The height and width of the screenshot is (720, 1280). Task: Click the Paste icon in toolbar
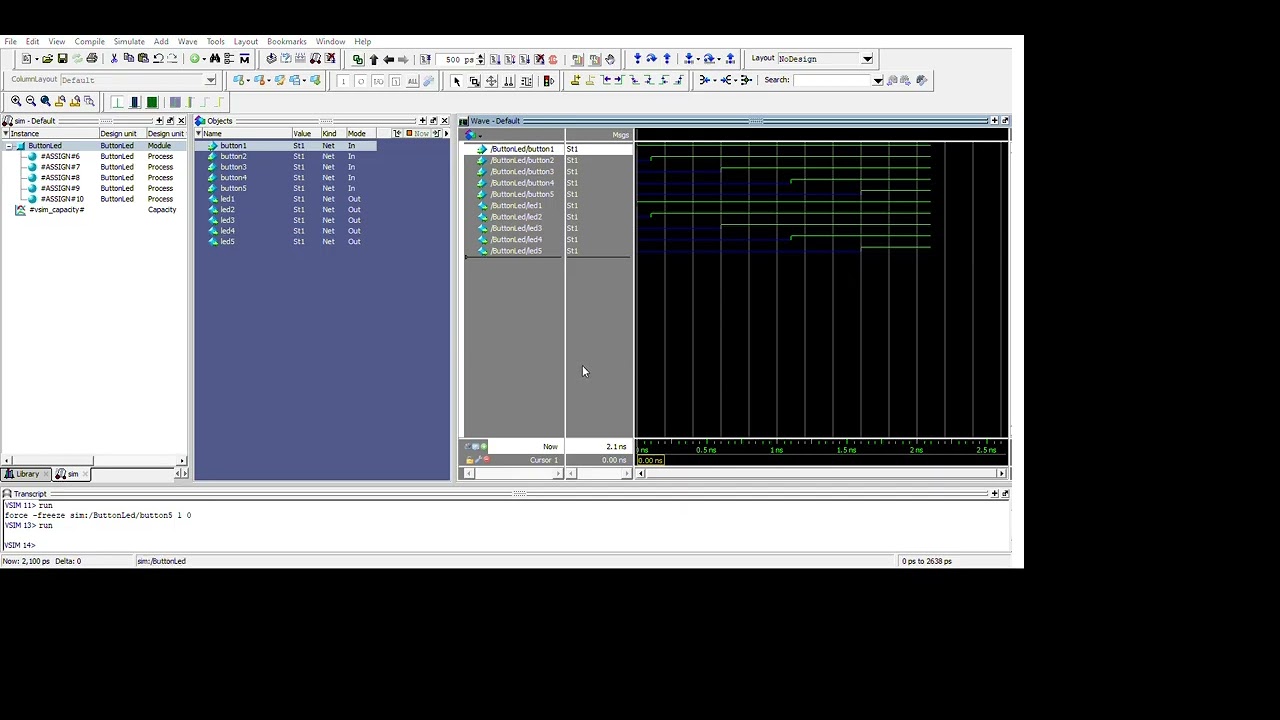coord(143,58)
